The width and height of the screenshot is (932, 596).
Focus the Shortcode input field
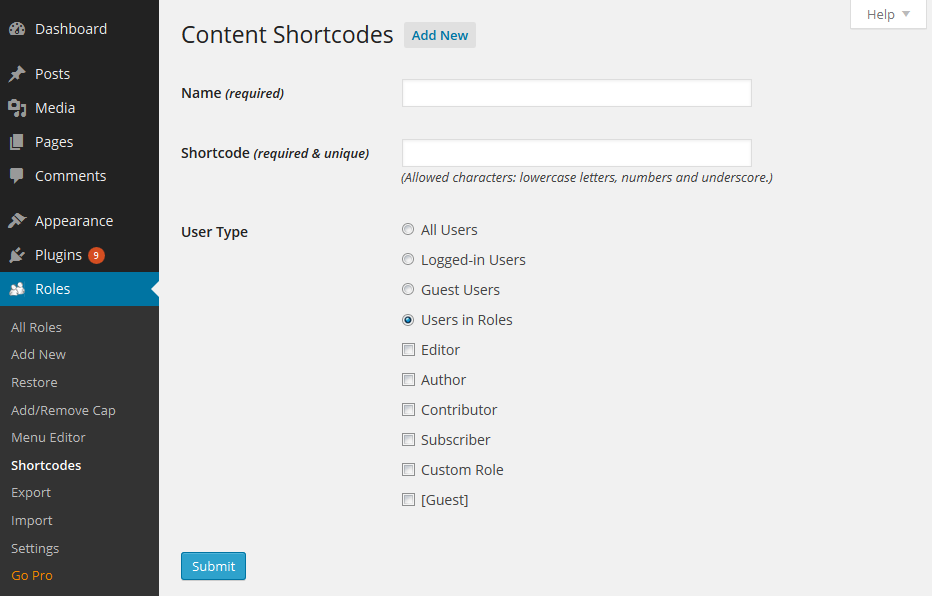(576, 153)
